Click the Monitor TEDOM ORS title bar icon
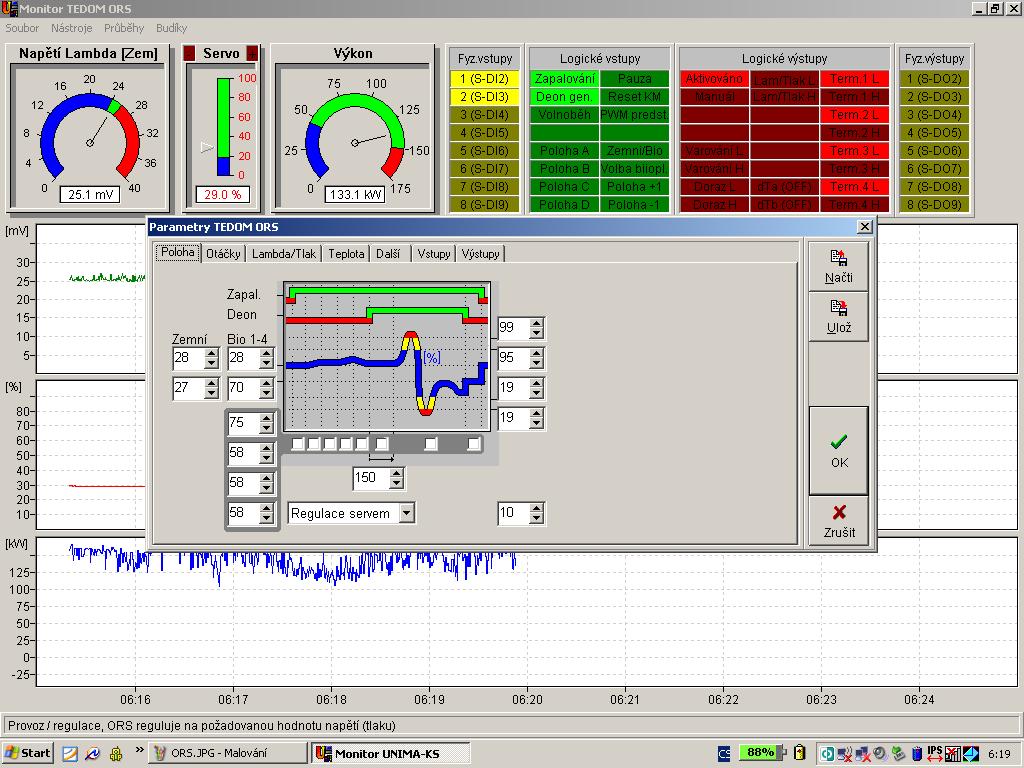The height and width of the screenshot is (768, 1024). coord(10,8)
